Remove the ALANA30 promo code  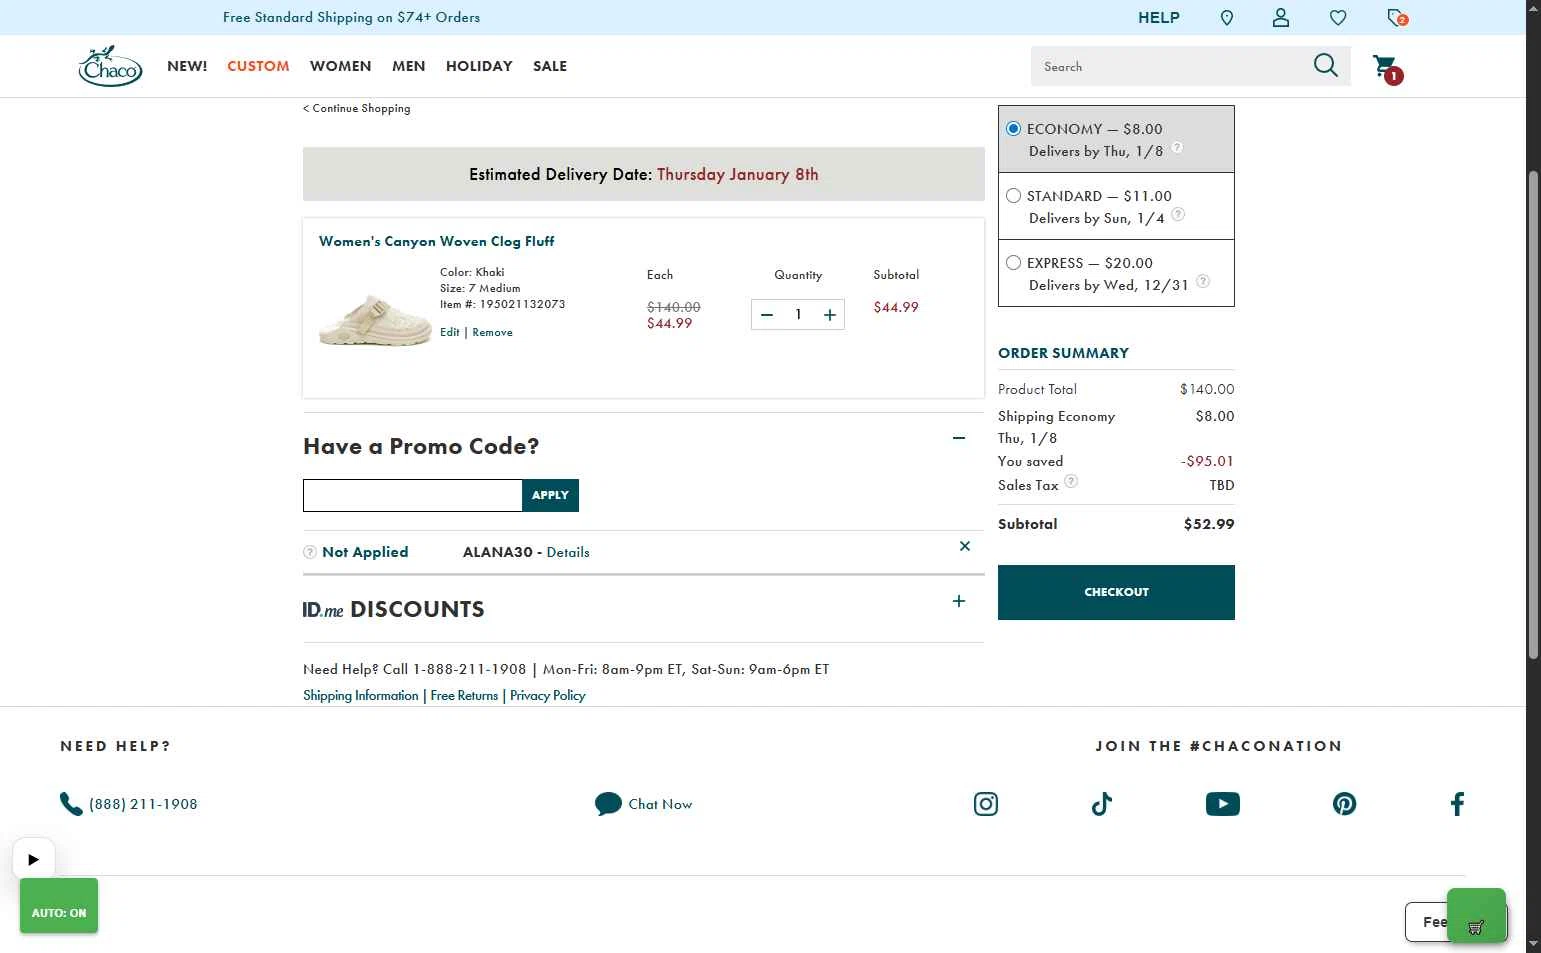pyautogui.click(x=965, y=546)
